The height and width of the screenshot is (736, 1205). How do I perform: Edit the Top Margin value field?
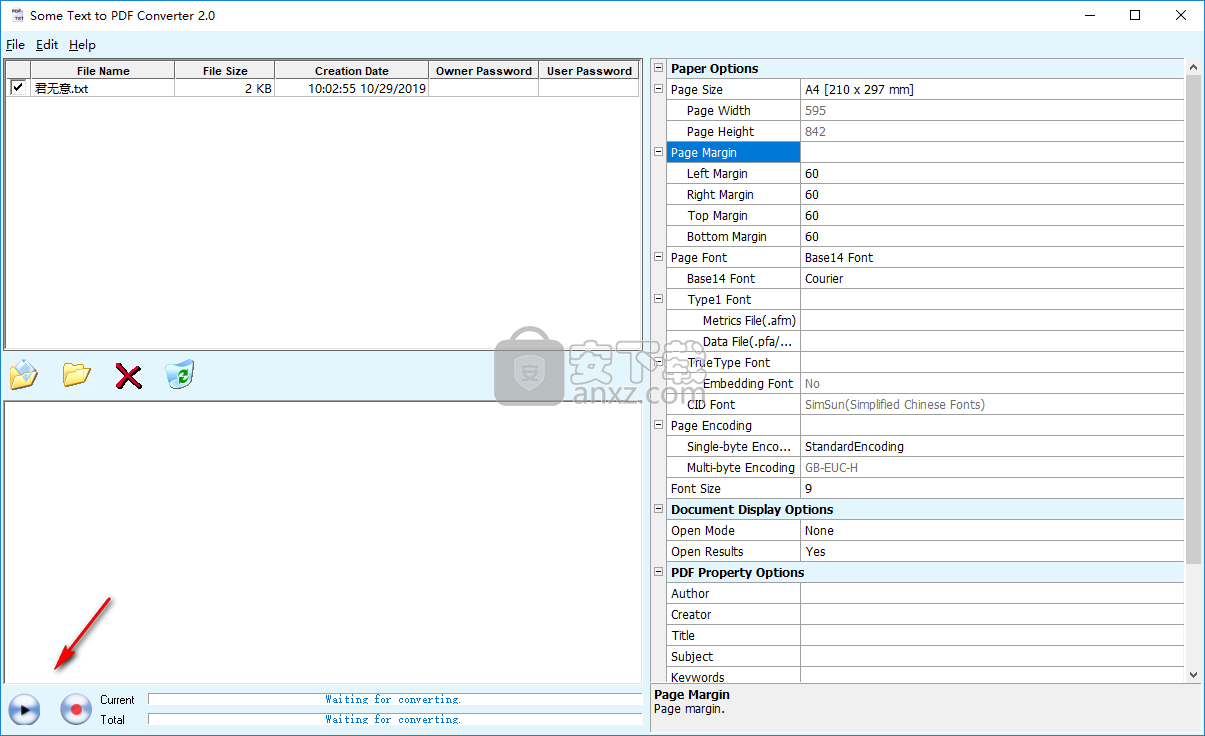point(992,215)
